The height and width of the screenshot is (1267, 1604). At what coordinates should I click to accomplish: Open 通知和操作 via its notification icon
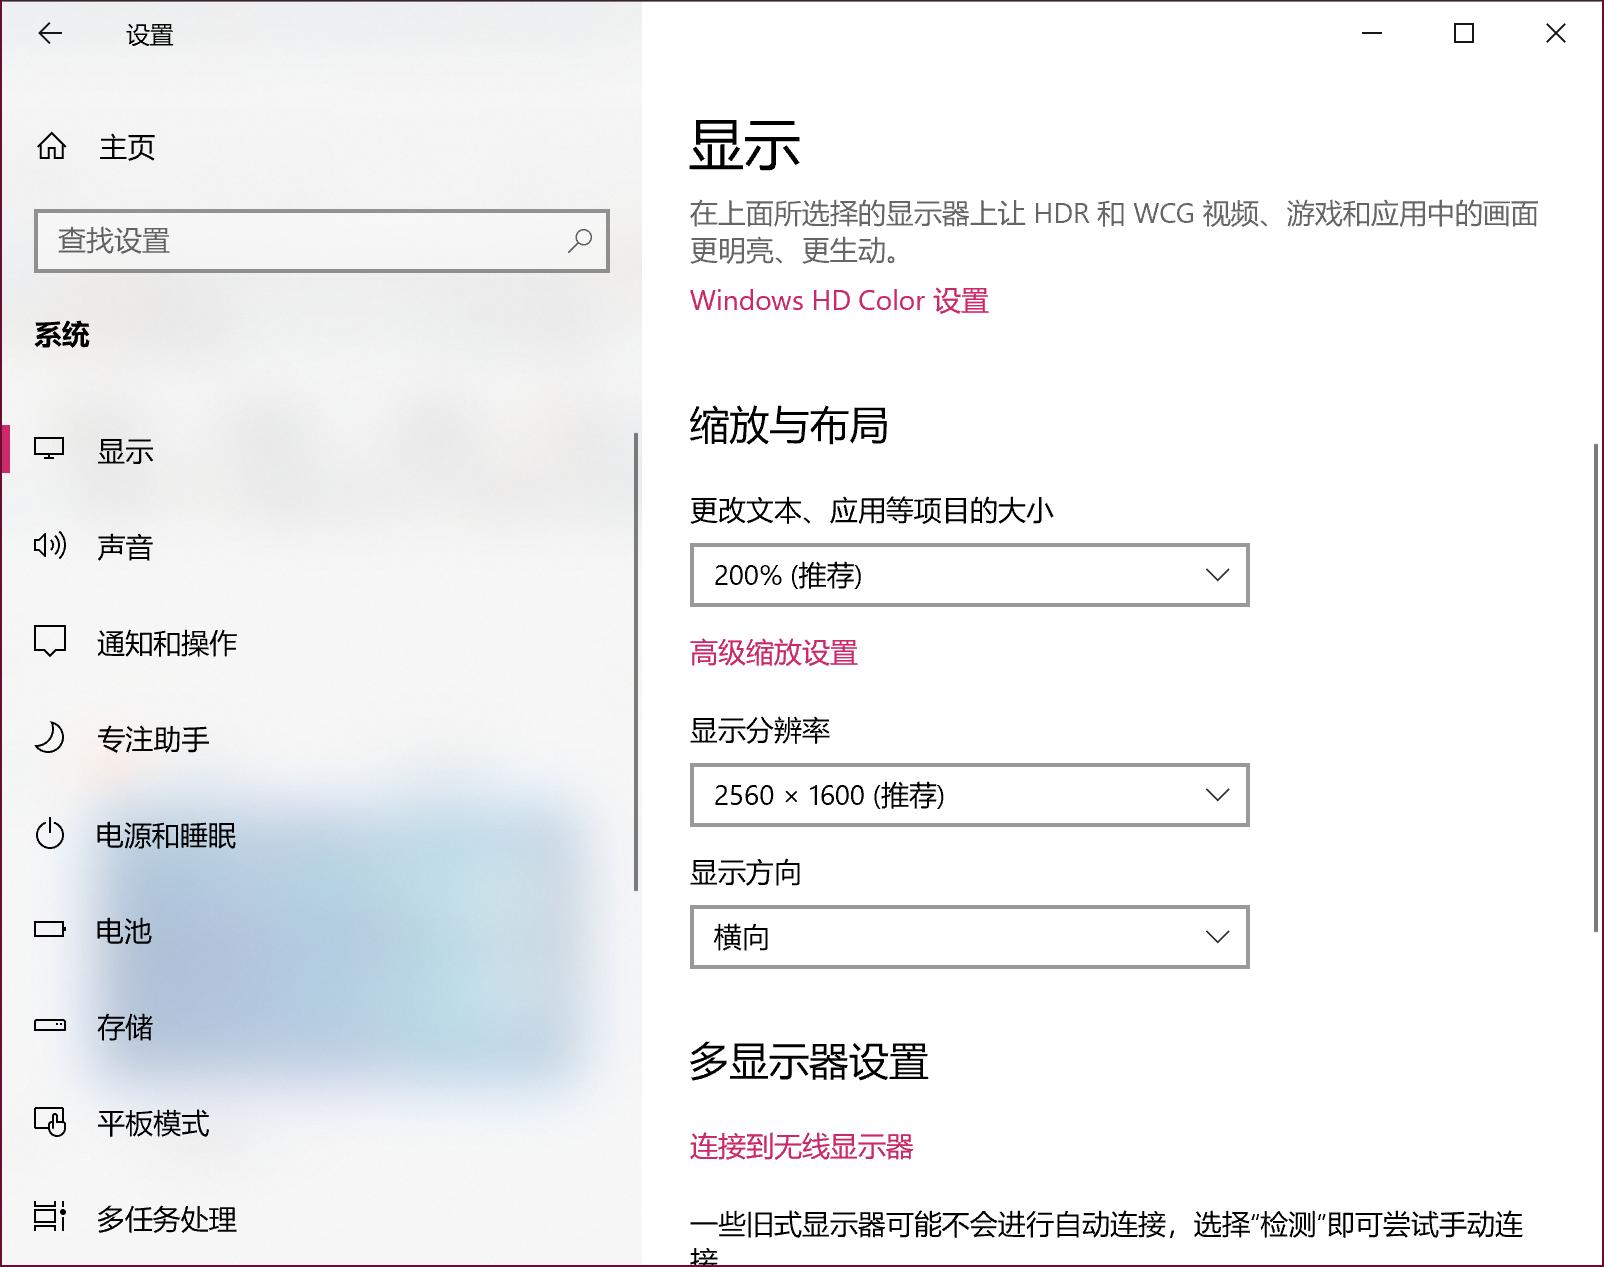coord(51,643)
